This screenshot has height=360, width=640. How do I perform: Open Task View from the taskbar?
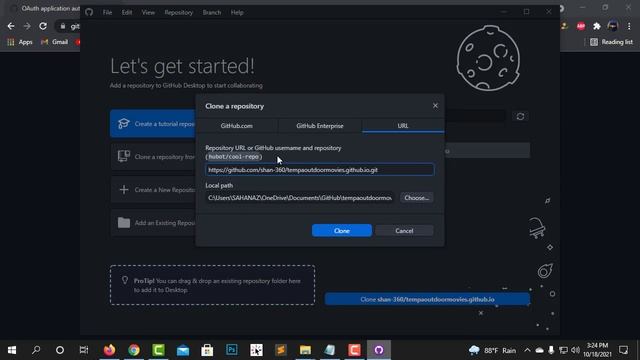click(84, 350)
